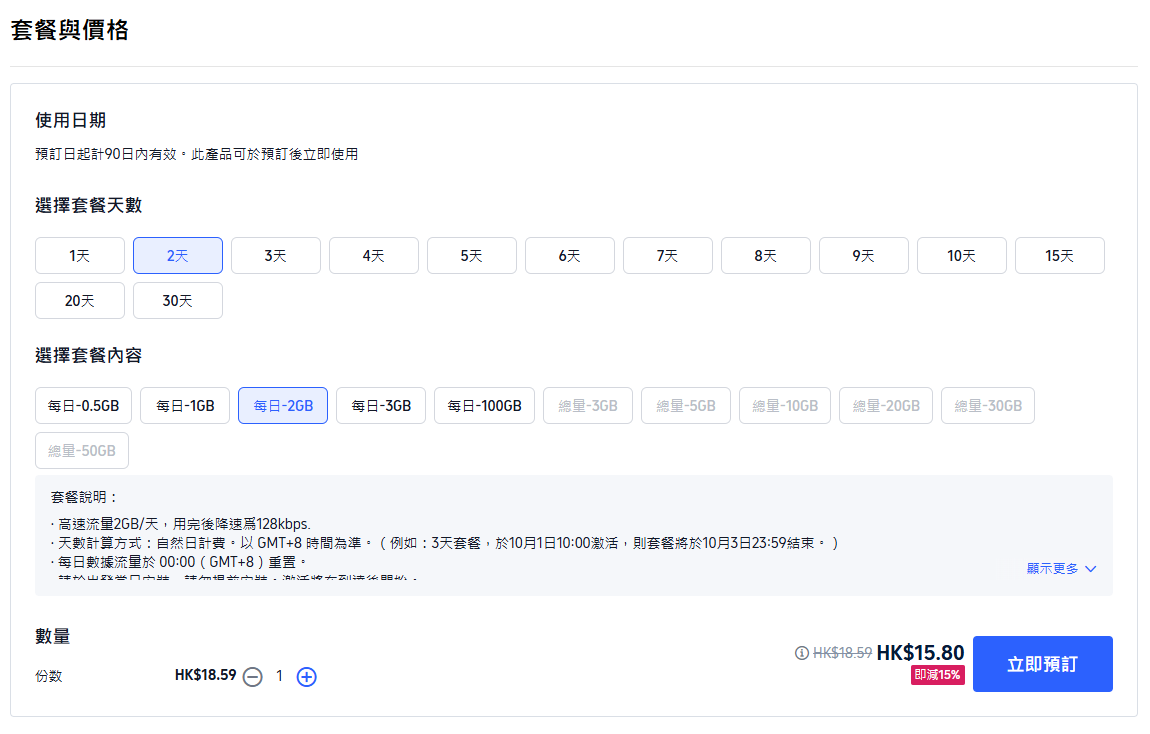The width and height of the screenshot is (1150, 734).
Task: Click the 立即預訂 book now button
Action: (1043, 664)
